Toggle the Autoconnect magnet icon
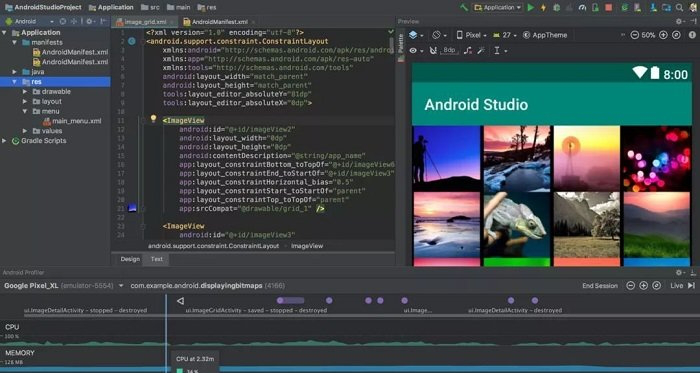The image size is (700, 387). pos(433,50)
